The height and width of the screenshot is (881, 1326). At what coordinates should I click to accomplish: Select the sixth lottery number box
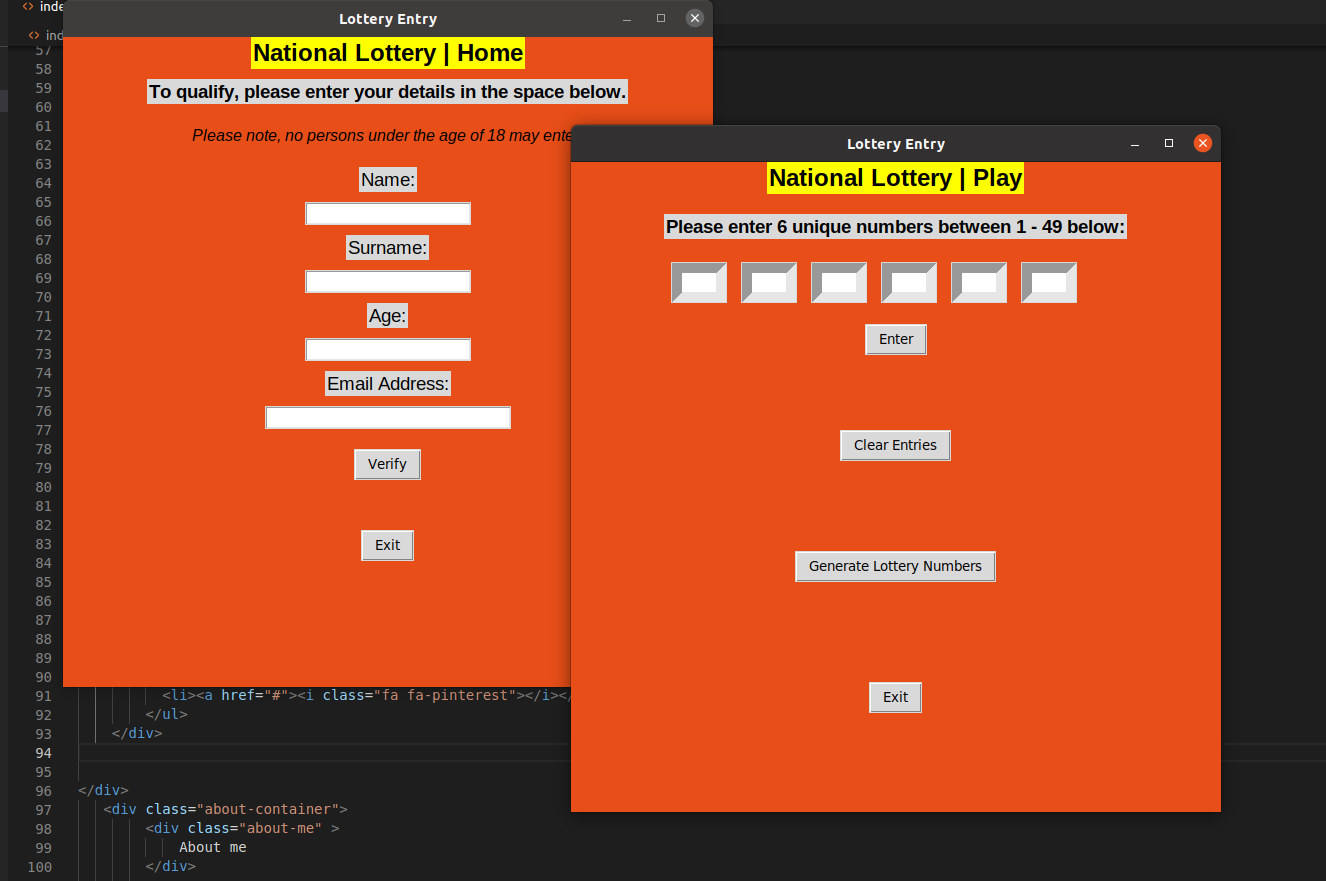[1049, 283]
